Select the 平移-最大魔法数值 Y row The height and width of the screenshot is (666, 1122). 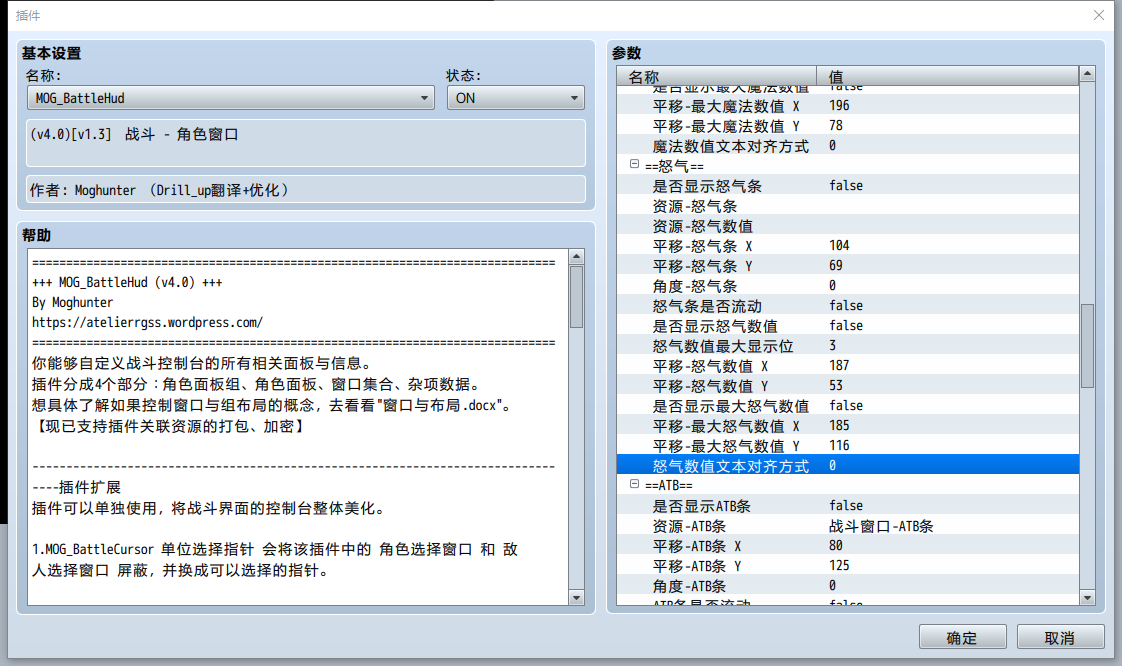pyautogui.click(x=848, y=126)
